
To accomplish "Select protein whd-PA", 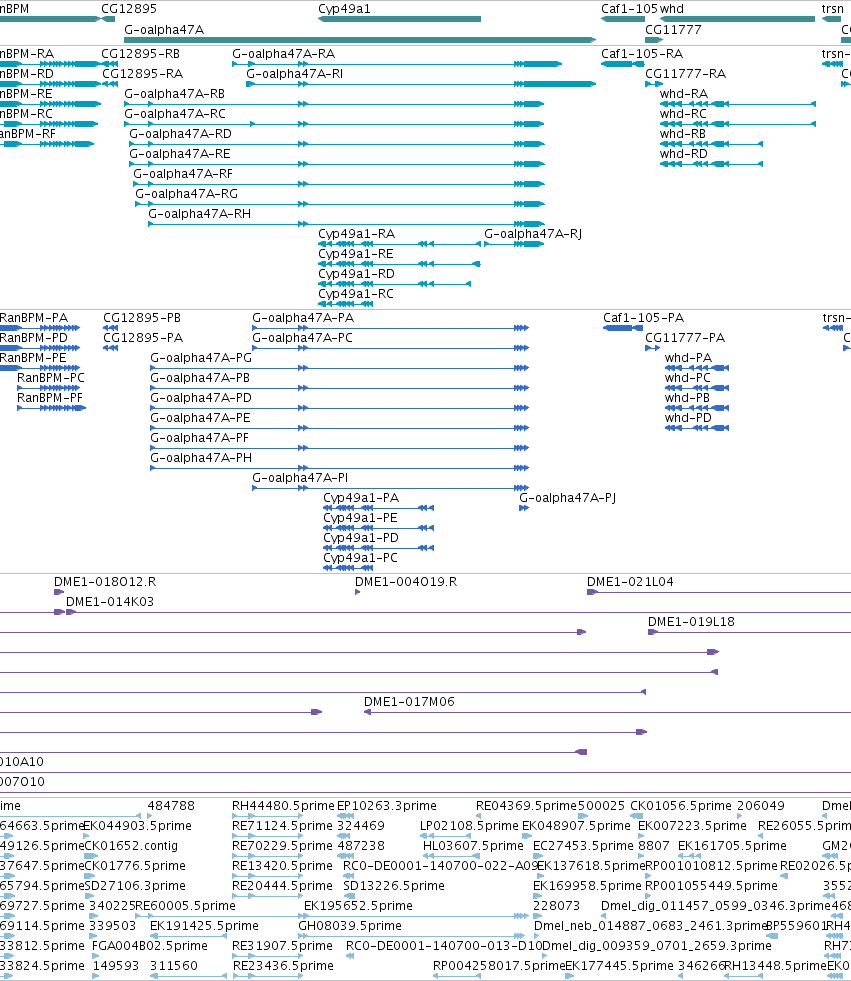I will [x=688, y=358].
